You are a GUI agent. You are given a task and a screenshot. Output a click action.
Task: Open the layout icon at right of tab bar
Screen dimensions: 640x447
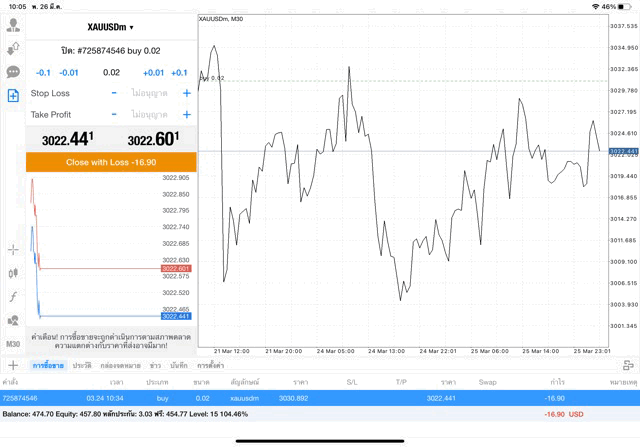(627, 366)
